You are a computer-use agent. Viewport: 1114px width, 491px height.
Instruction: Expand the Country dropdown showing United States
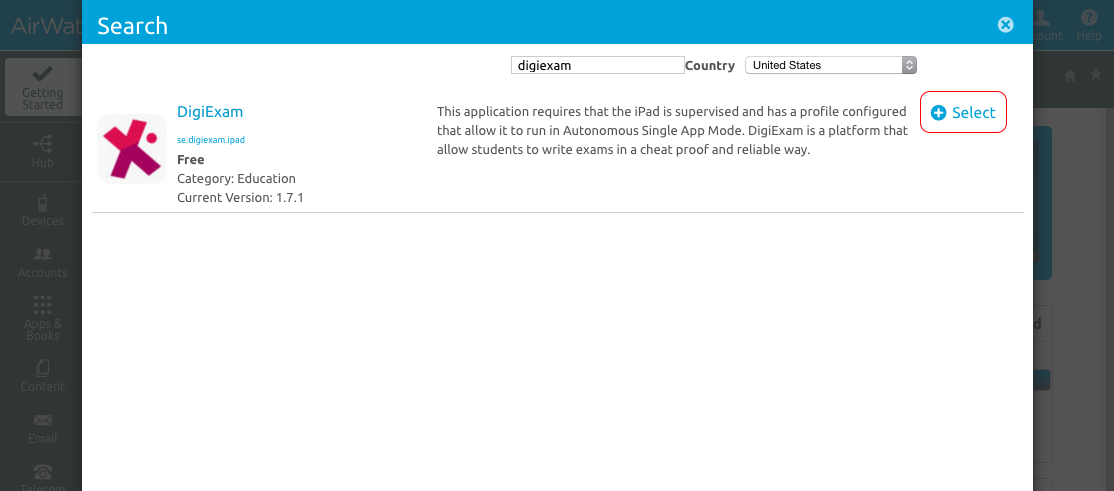point(831,65)
